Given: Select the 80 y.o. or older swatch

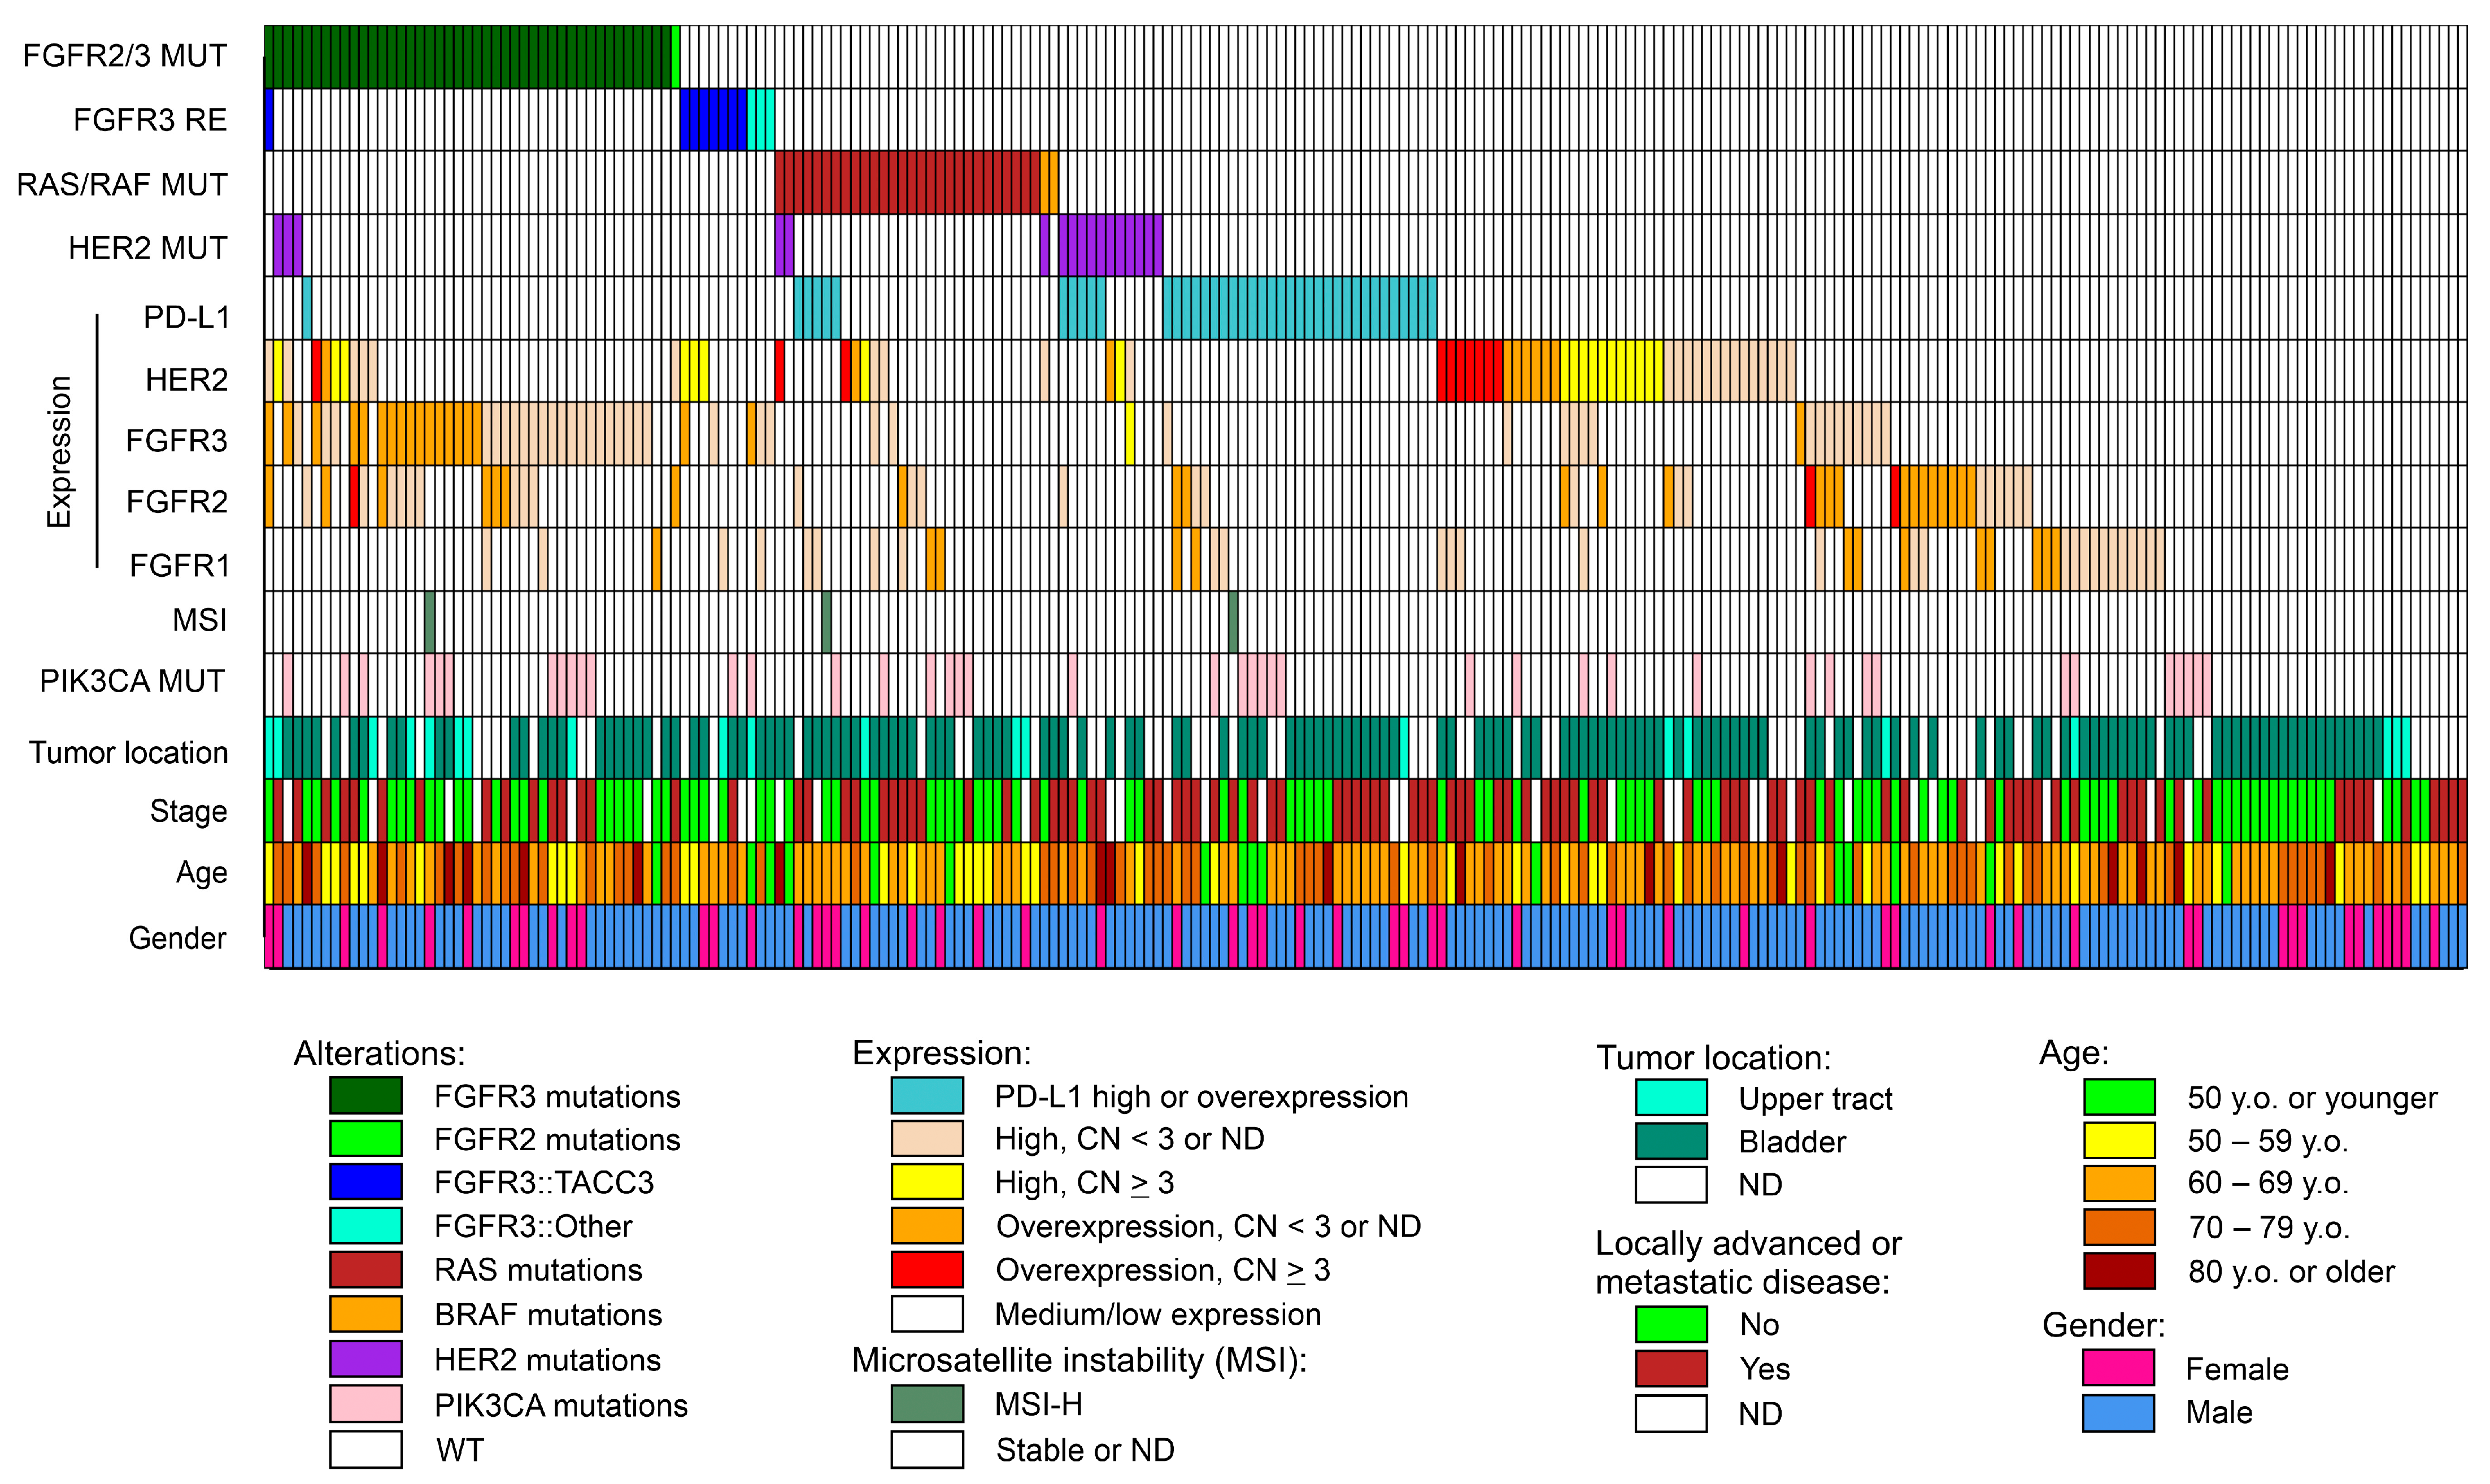Looking at the screenshot, I should [2119, 1271].
